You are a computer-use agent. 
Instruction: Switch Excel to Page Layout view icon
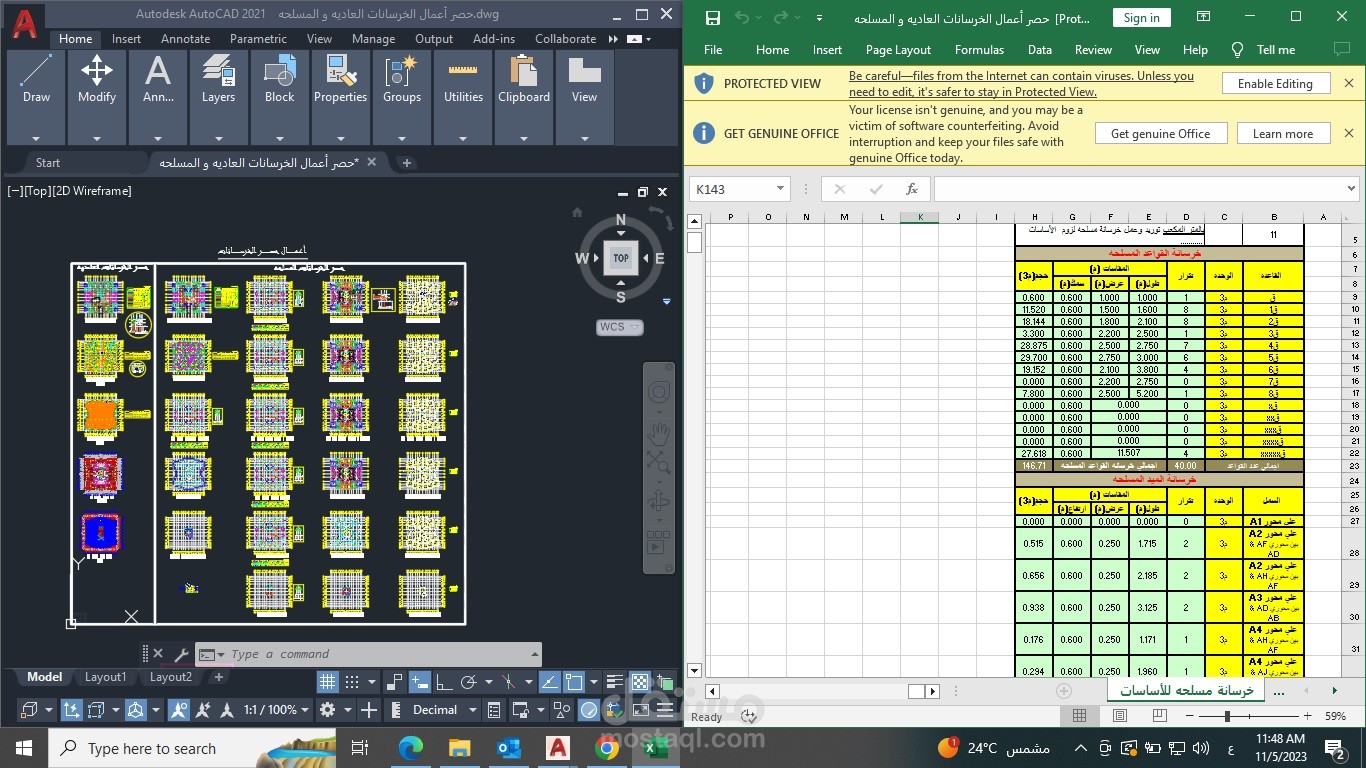1120,716
